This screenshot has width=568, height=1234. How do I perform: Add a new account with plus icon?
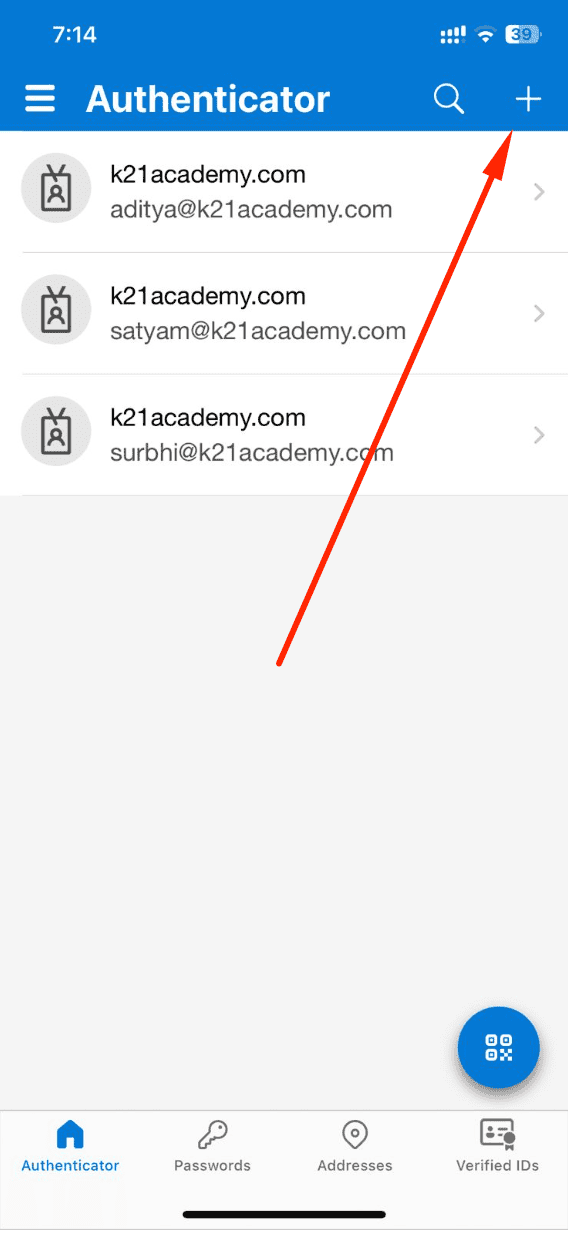tap(528, 99)
